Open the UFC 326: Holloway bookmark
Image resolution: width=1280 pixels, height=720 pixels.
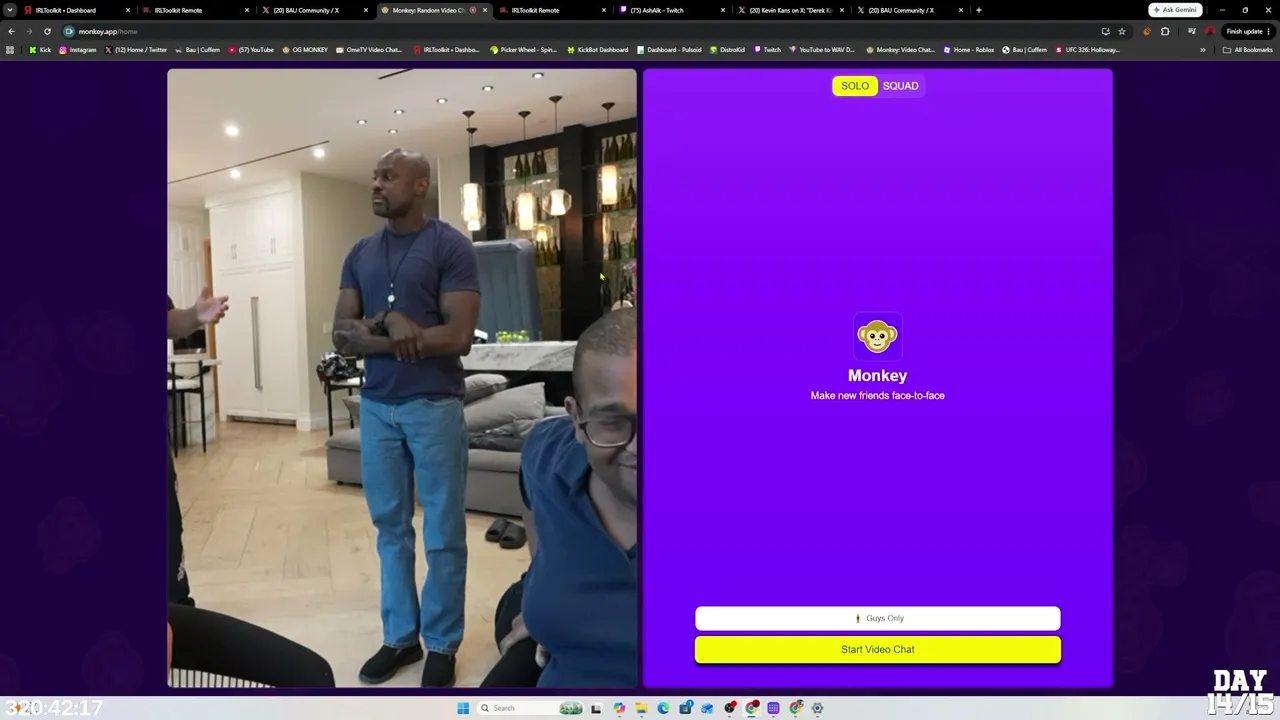tap(1089, 50)
